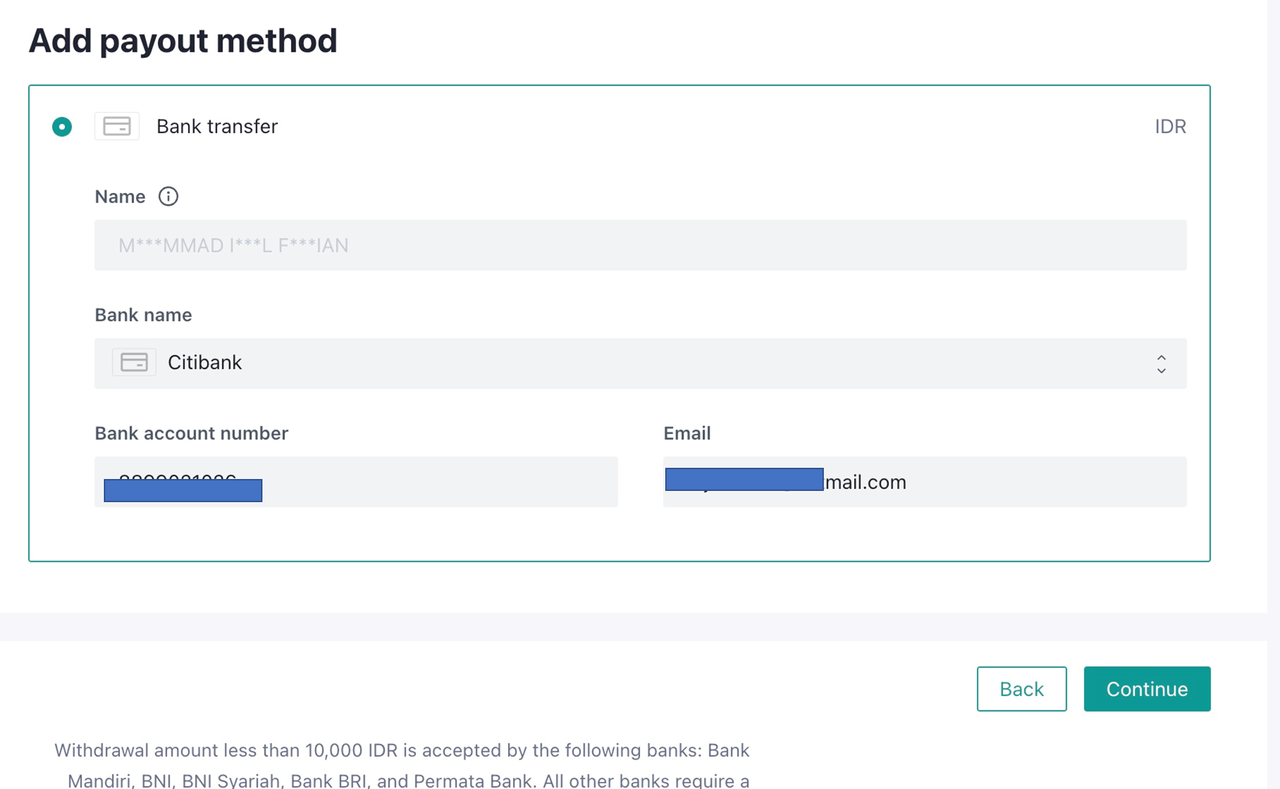
Task: Click the blue redaction box over the email
Action: [x=744, y=479]
